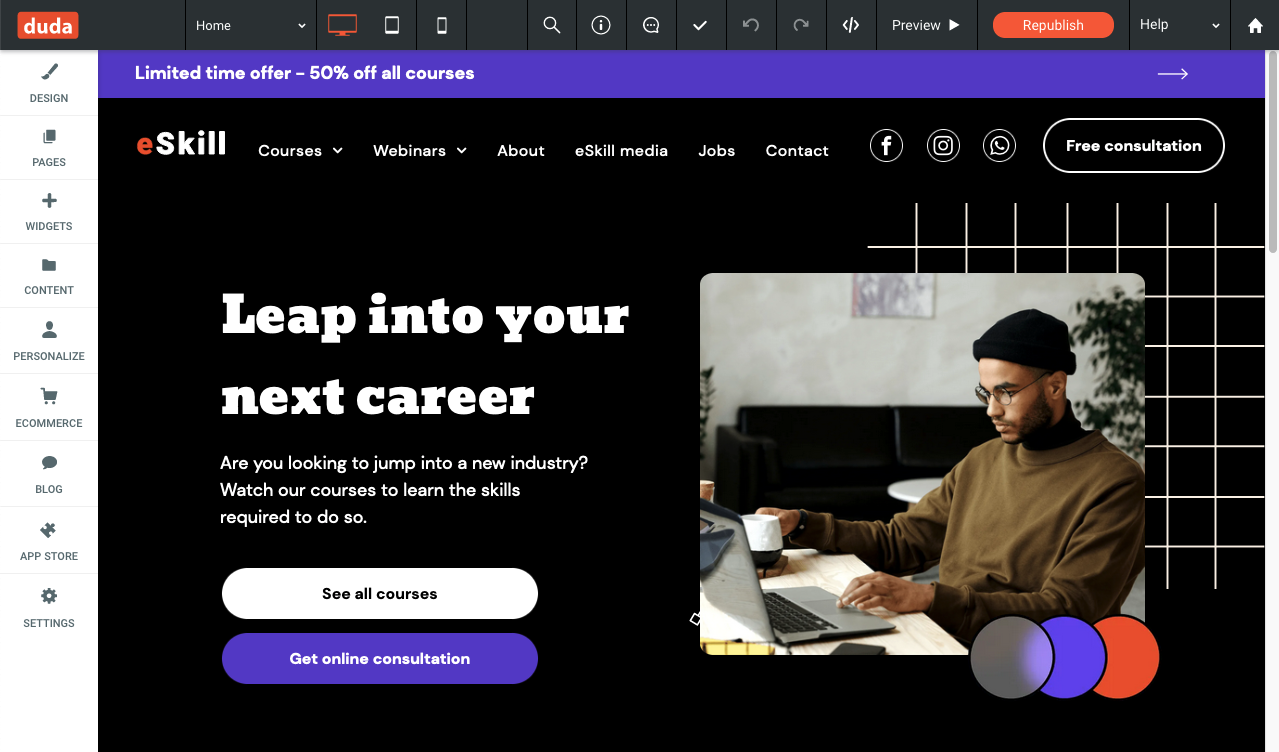Undo the last change

pyautogui.click(x=751, y=25)
